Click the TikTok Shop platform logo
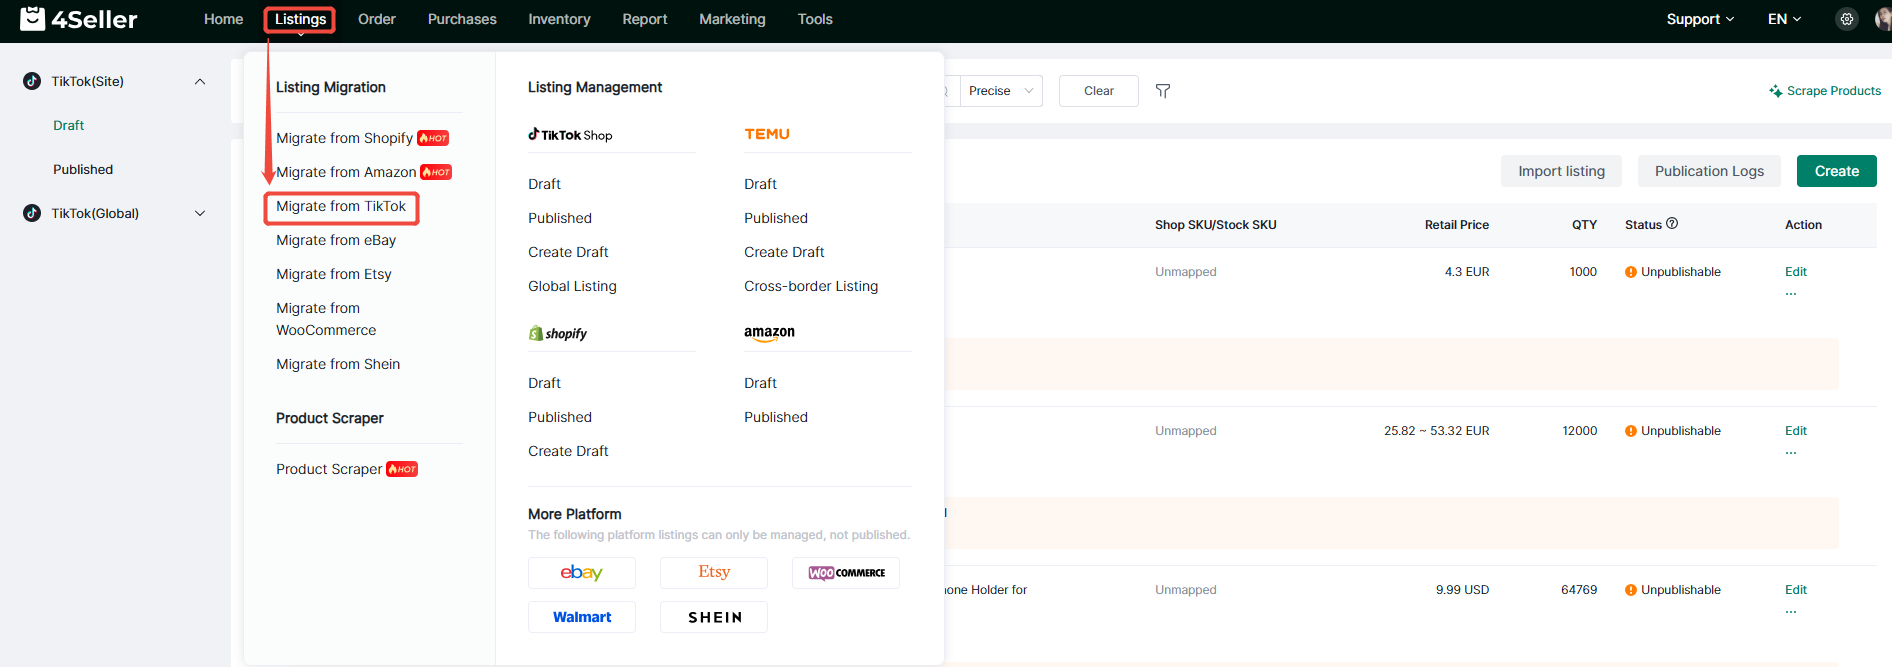Viewport: 1892px width, 667px height. pos(570,135)
